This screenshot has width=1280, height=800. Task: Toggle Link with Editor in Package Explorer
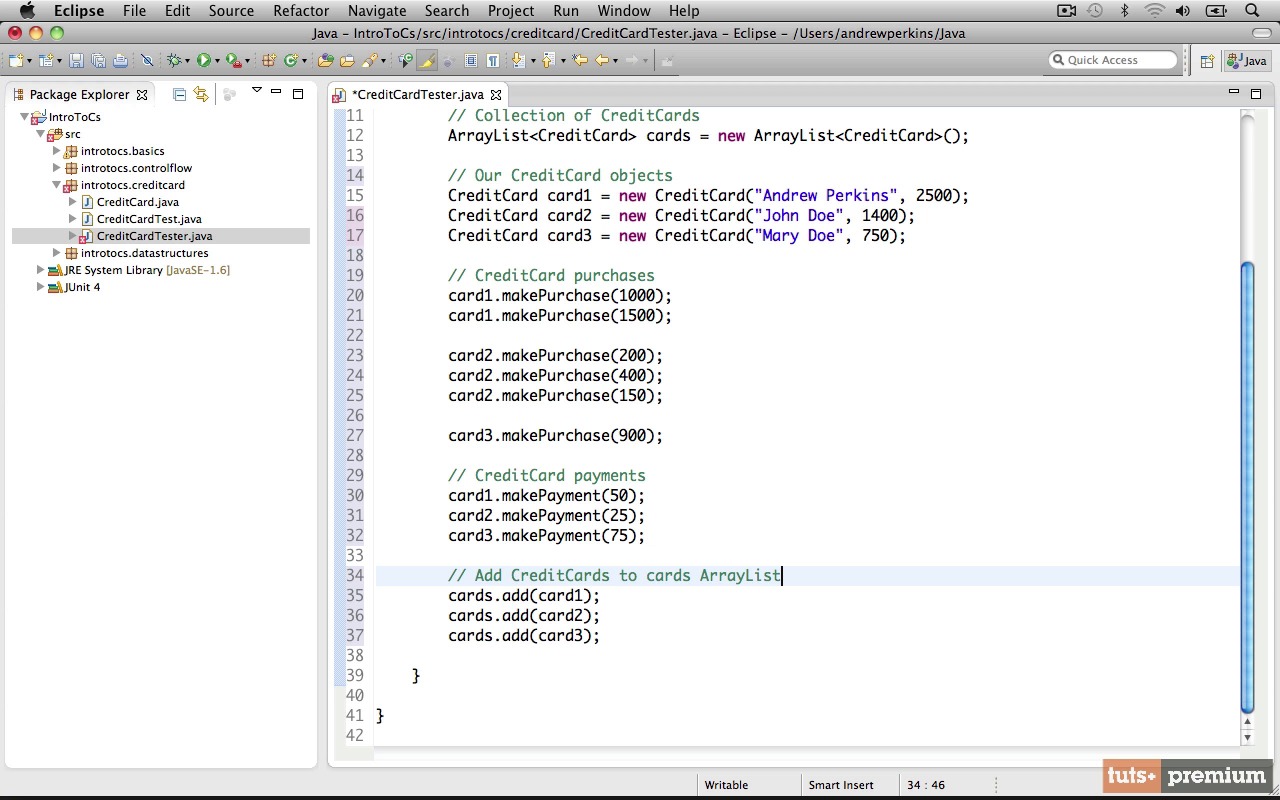coord(202,94)
